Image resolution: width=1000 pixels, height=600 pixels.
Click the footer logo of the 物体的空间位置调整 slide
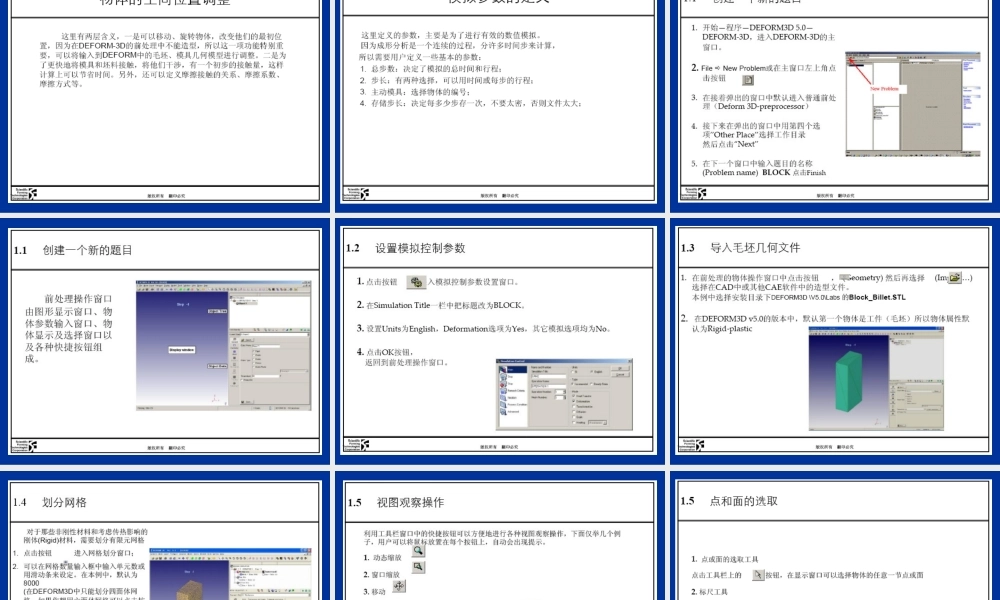[x=24, y=193]
